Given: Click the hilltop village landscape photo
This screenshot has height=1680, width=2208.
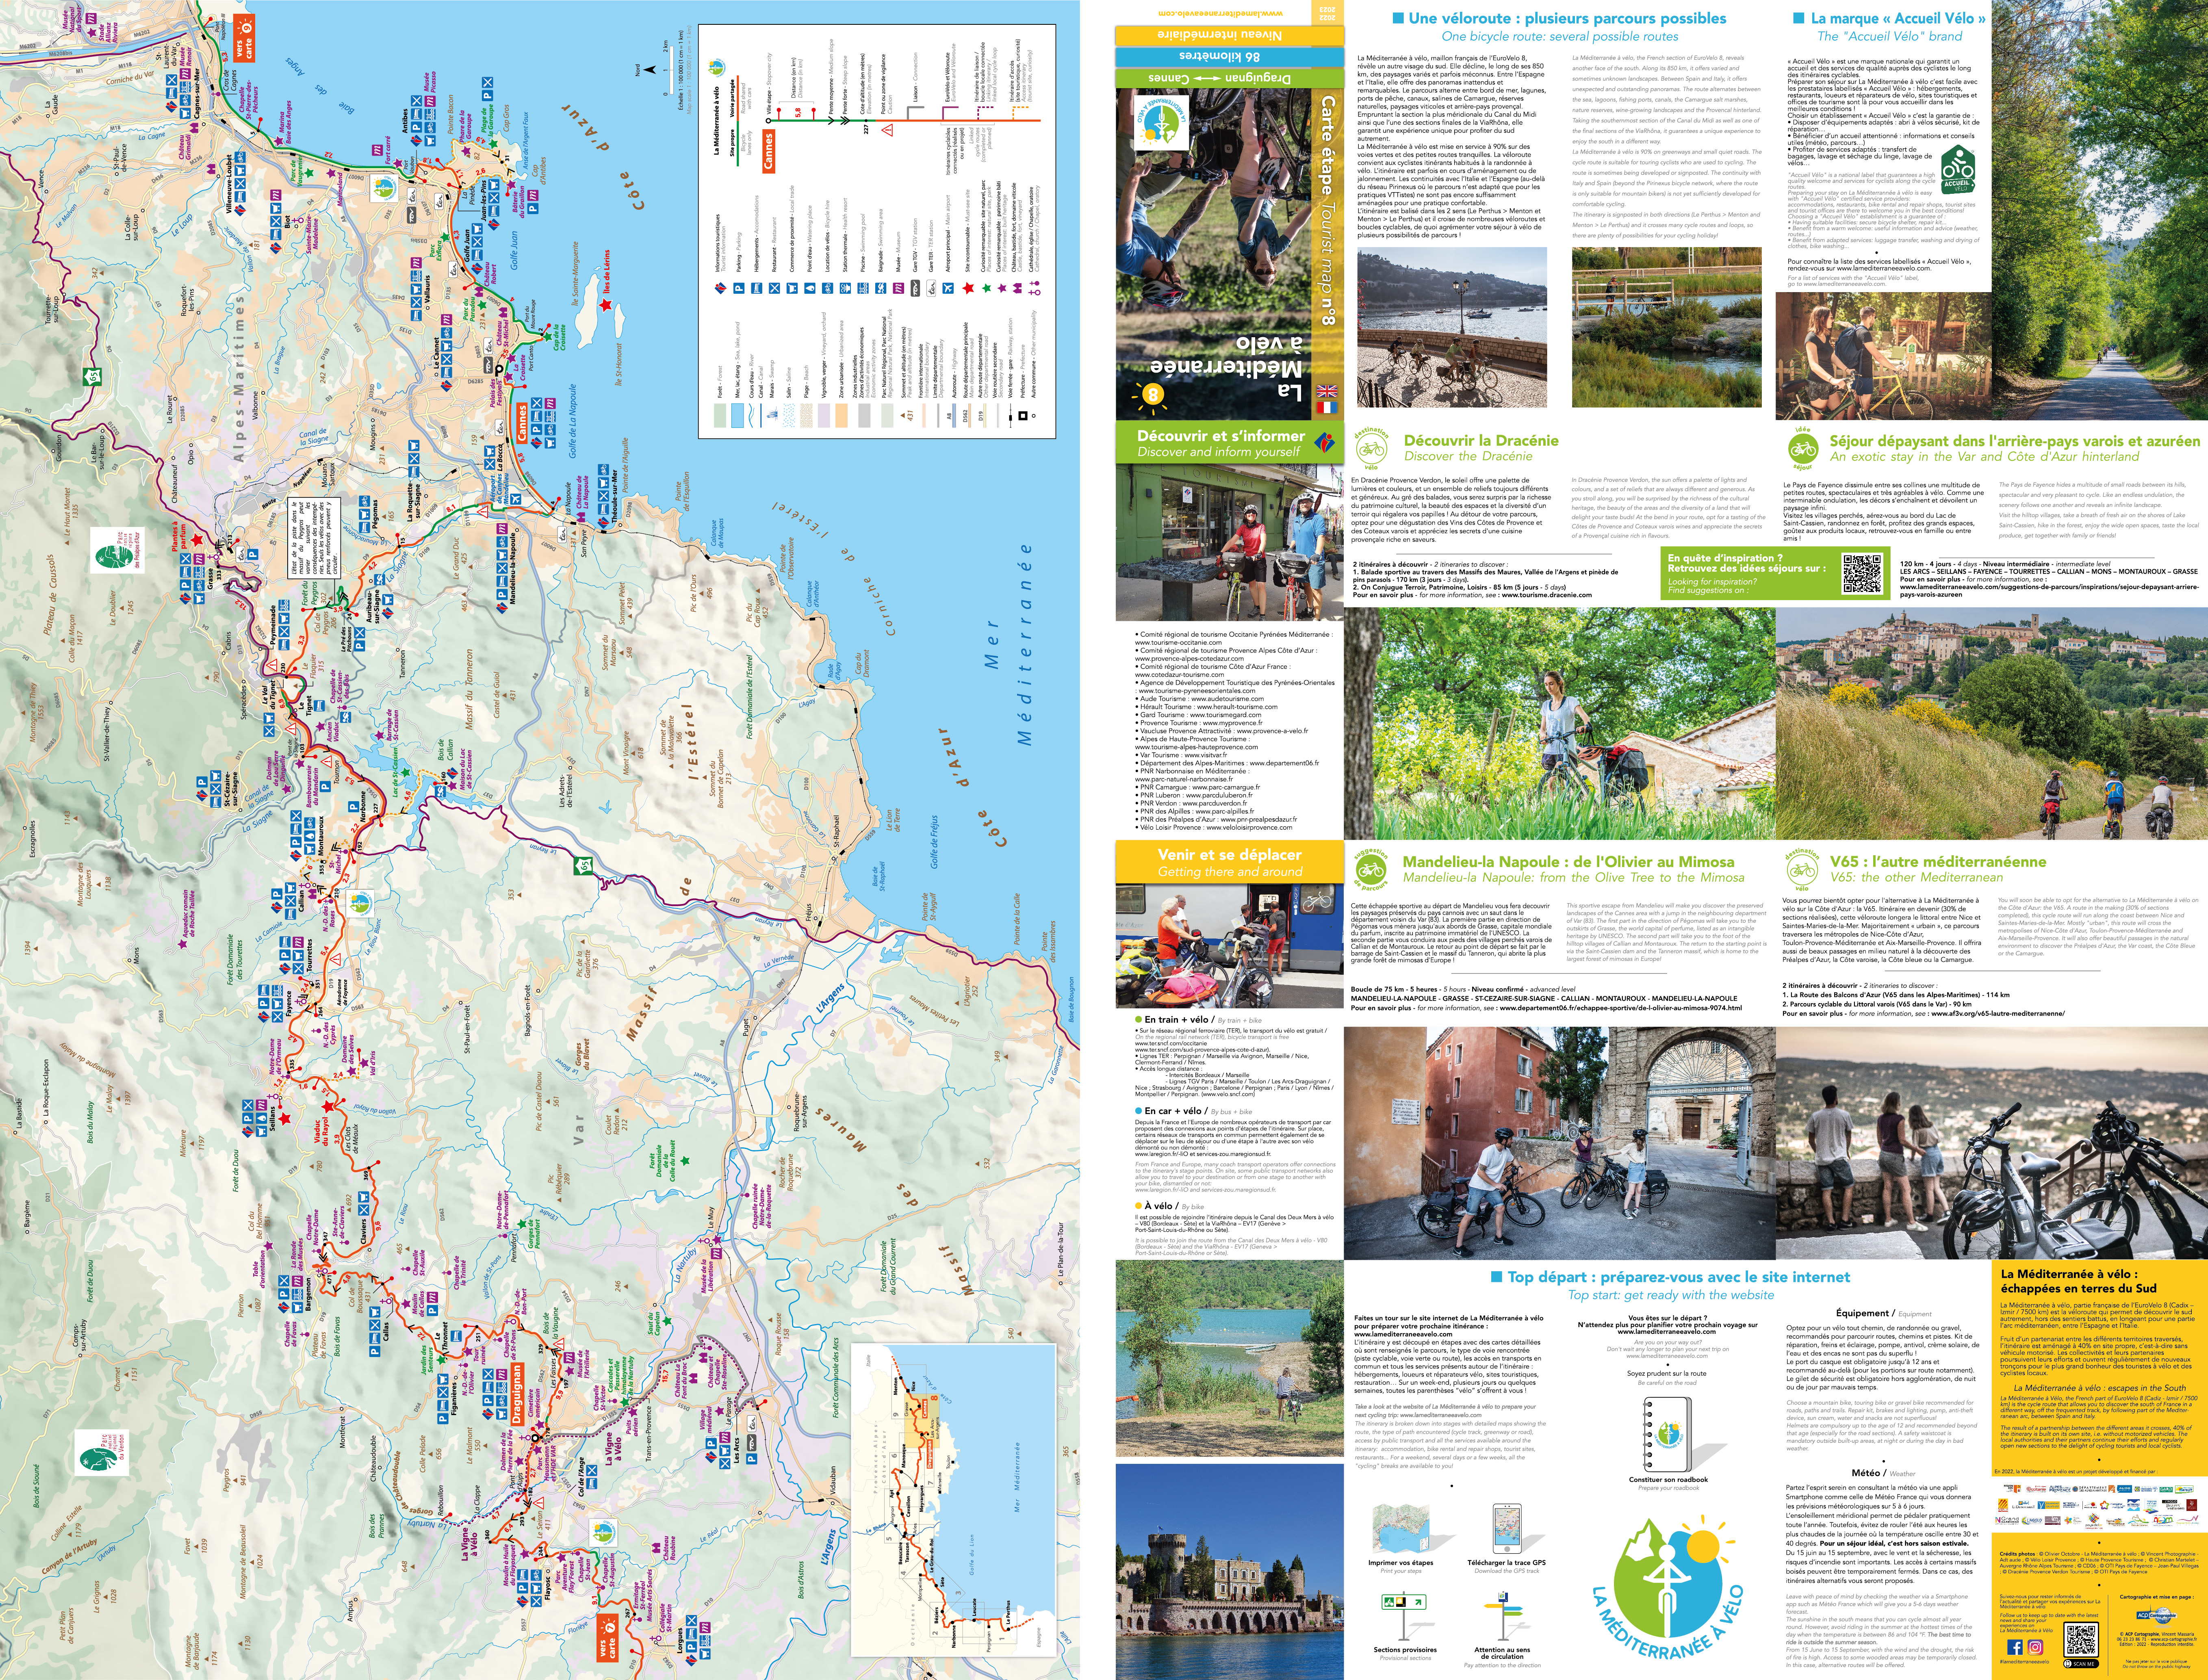Looking at the screenshot, I should pyautogui.click(x=1992, y=724).
